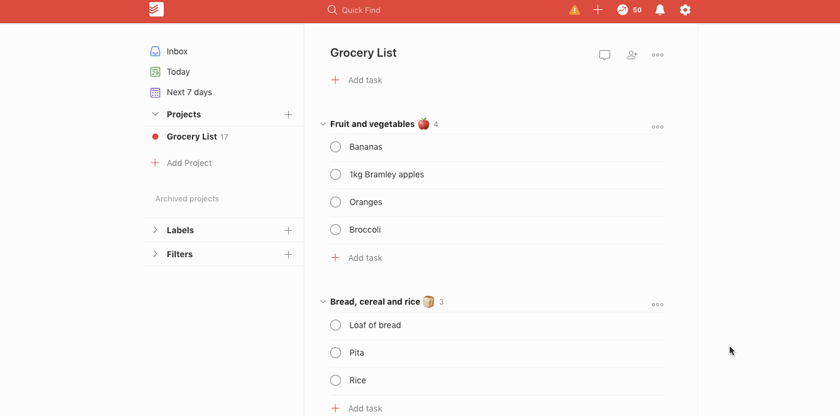Click the Quick Add plus icon in top bar

coord(598,10)
